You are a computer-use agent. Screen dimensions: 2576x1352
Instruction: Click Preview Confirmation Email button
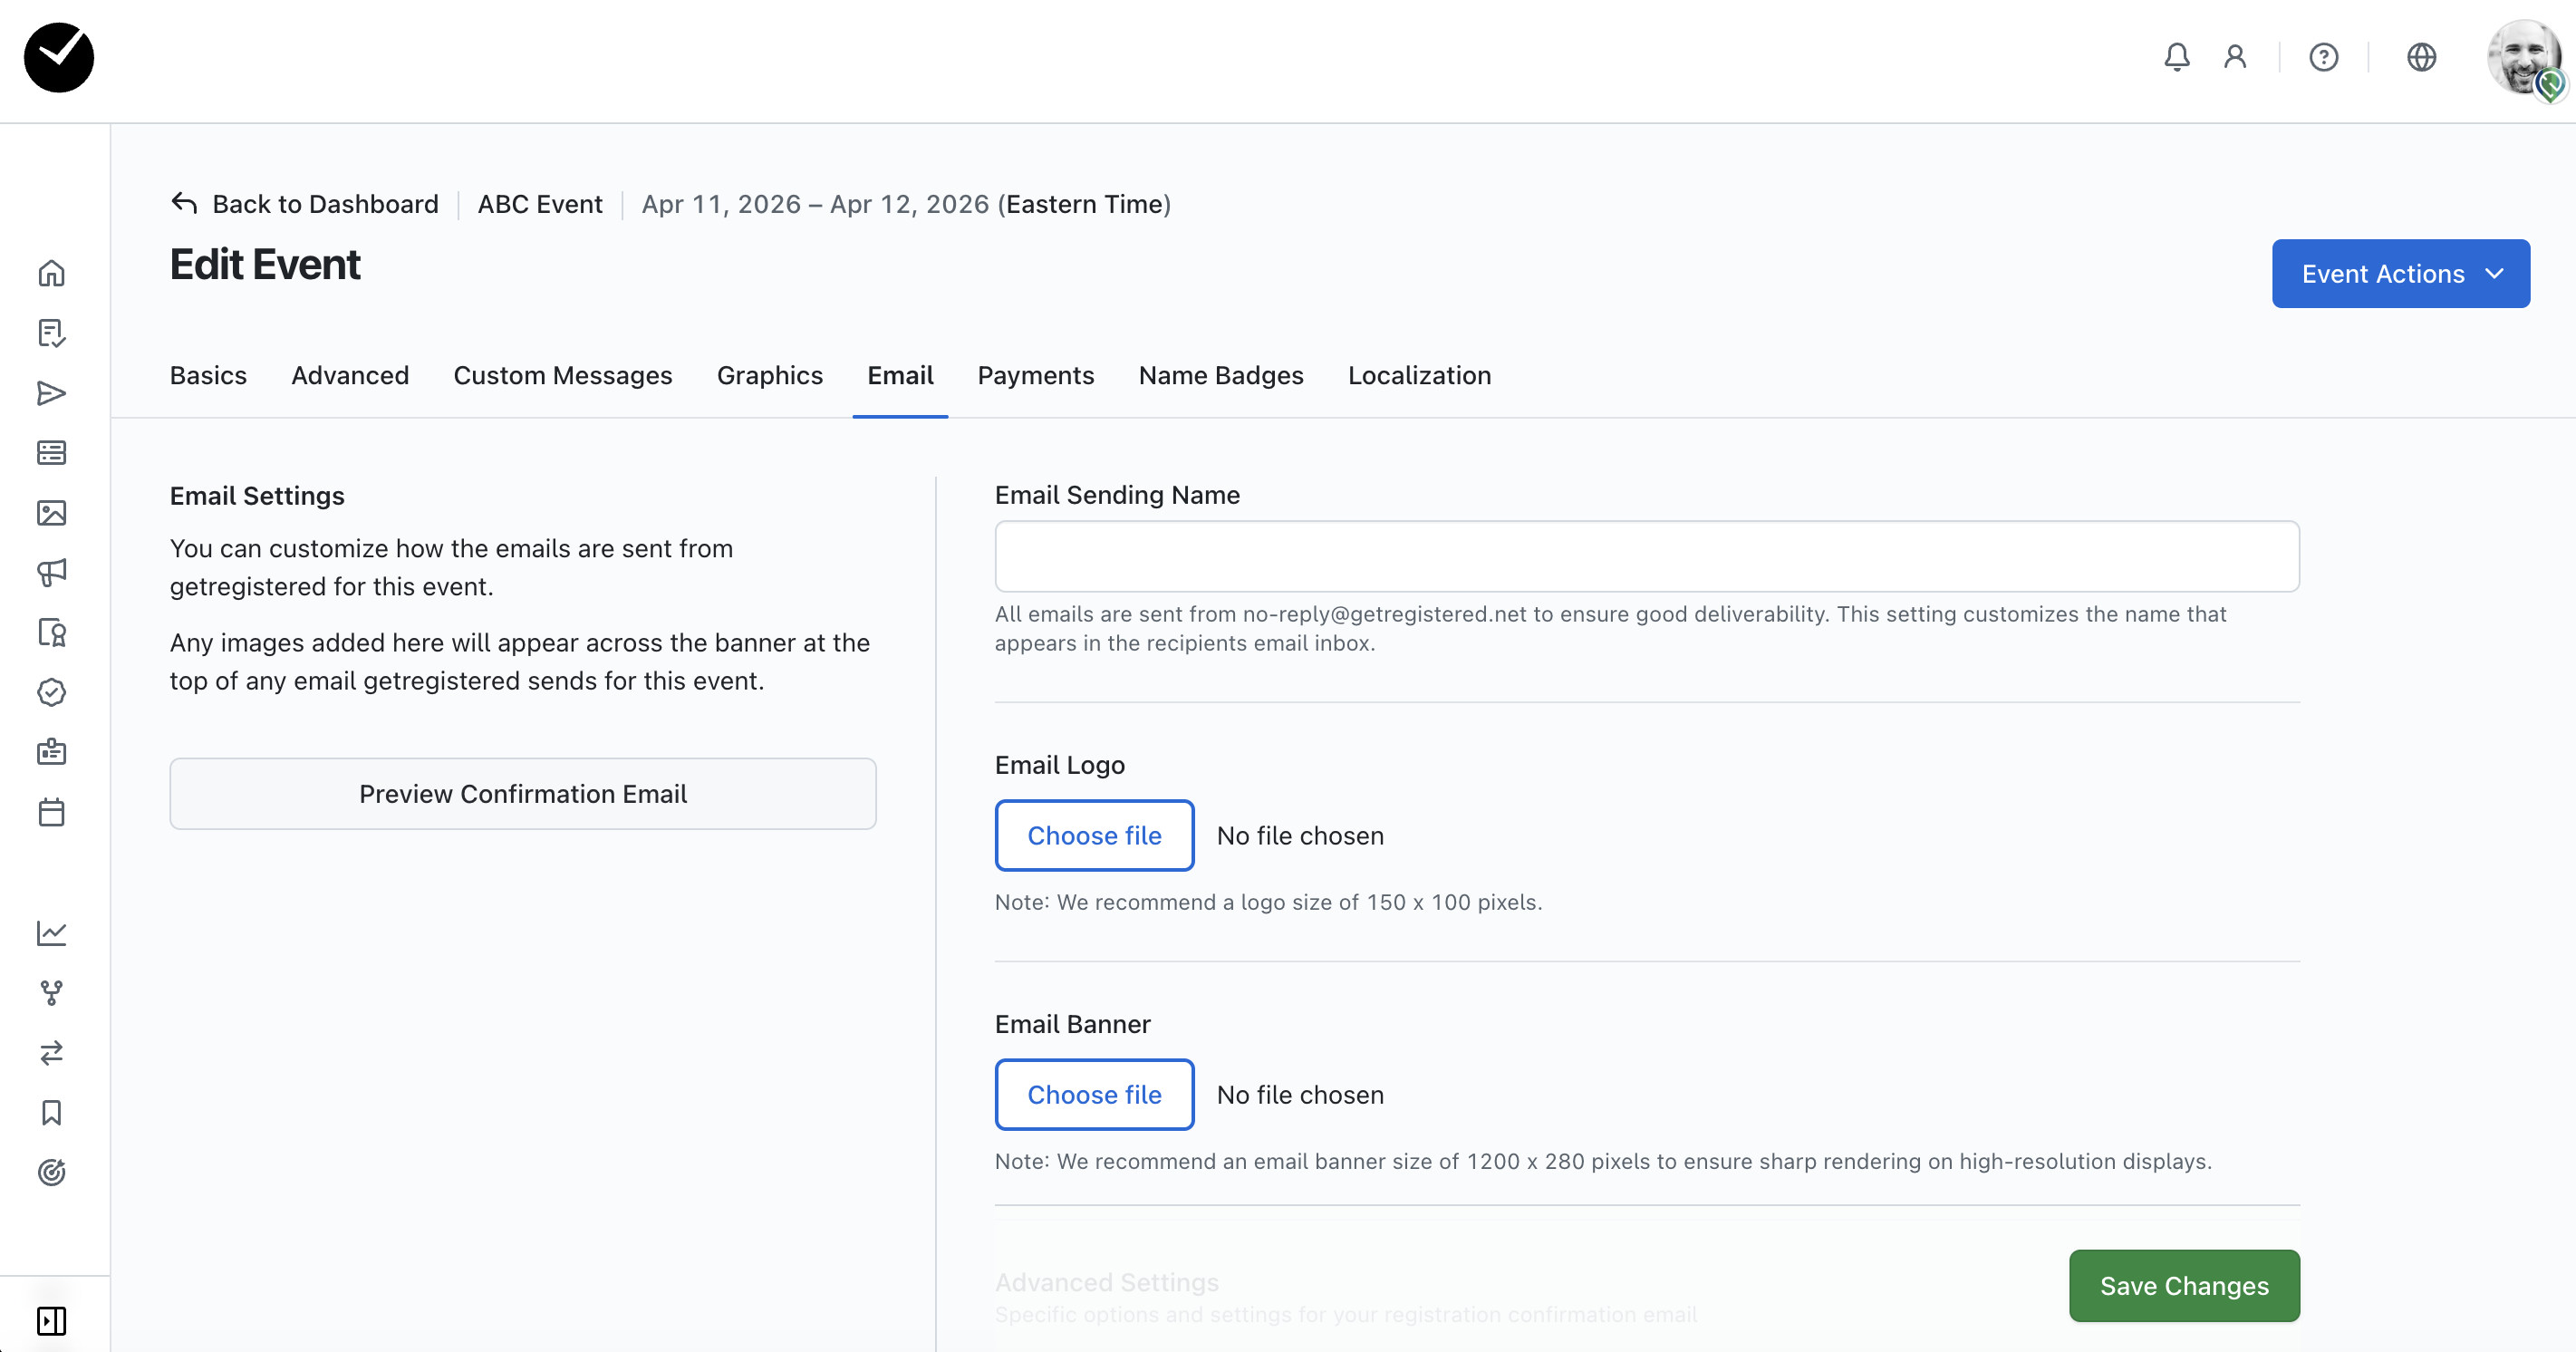(x=522, y=793)
